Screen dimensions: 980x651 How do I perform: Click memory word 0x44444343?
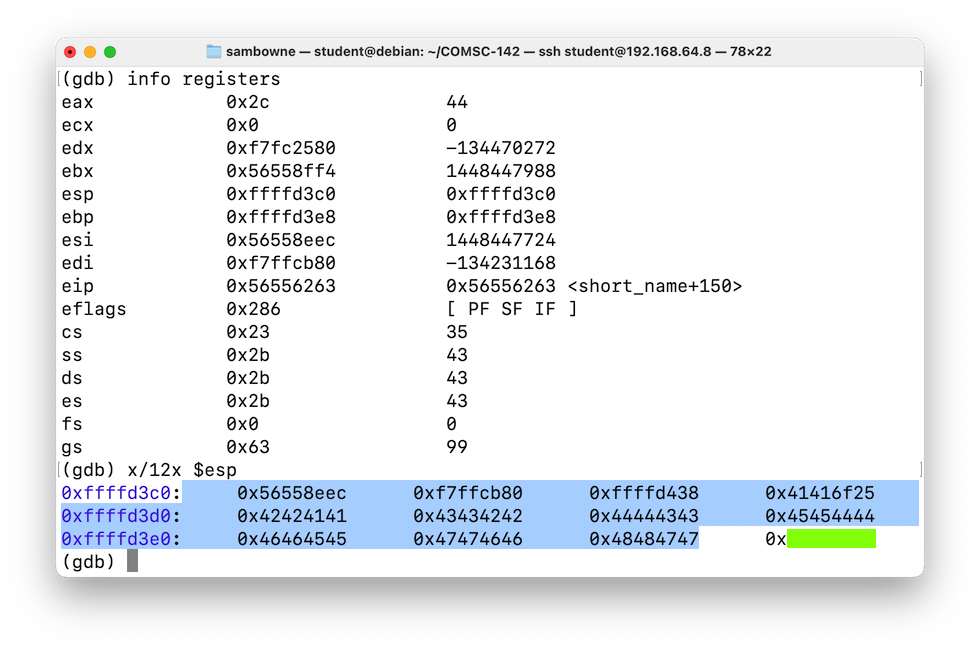[x=644, y=516]
